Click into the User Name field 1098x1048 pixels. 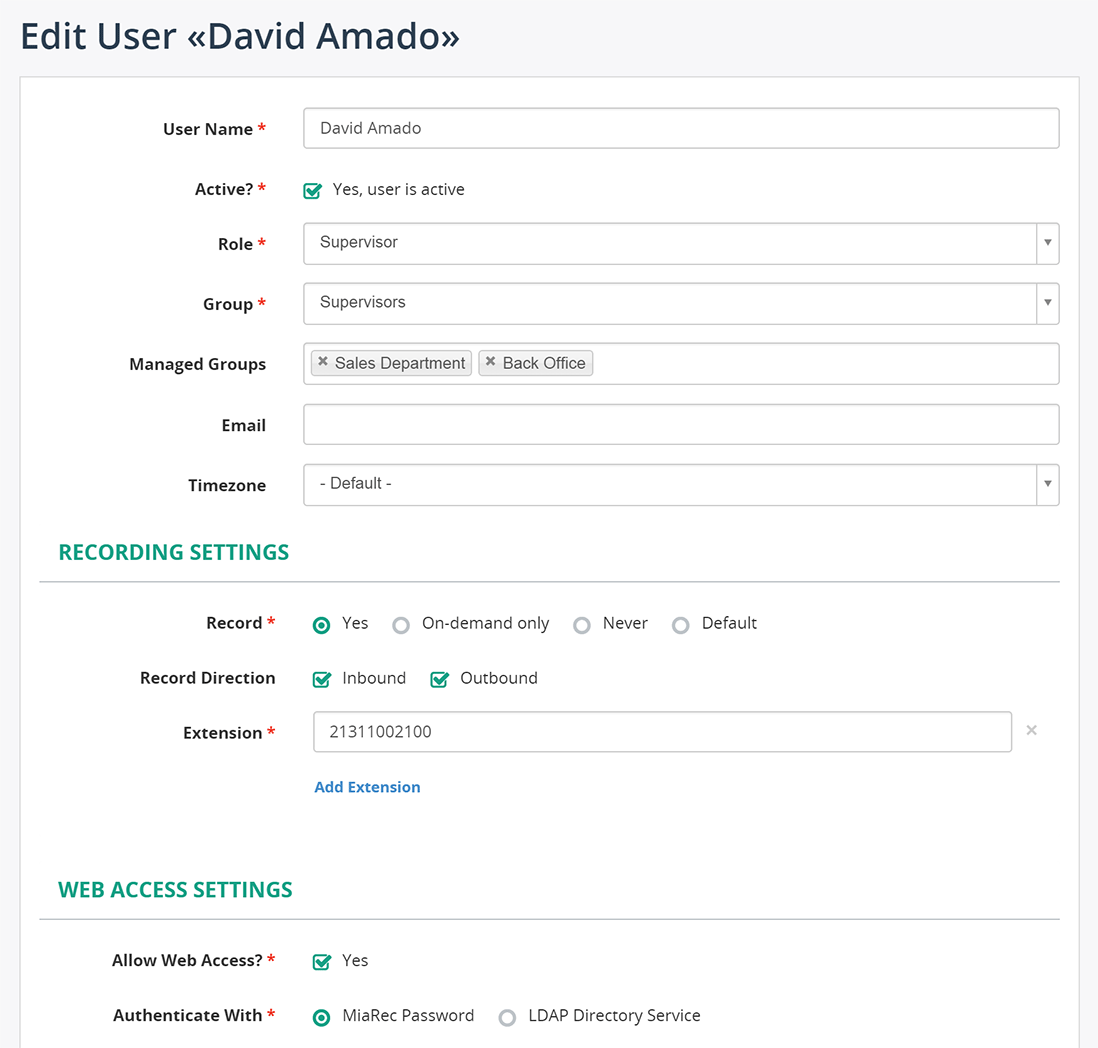pyautogui.click(x=680, y=128)
